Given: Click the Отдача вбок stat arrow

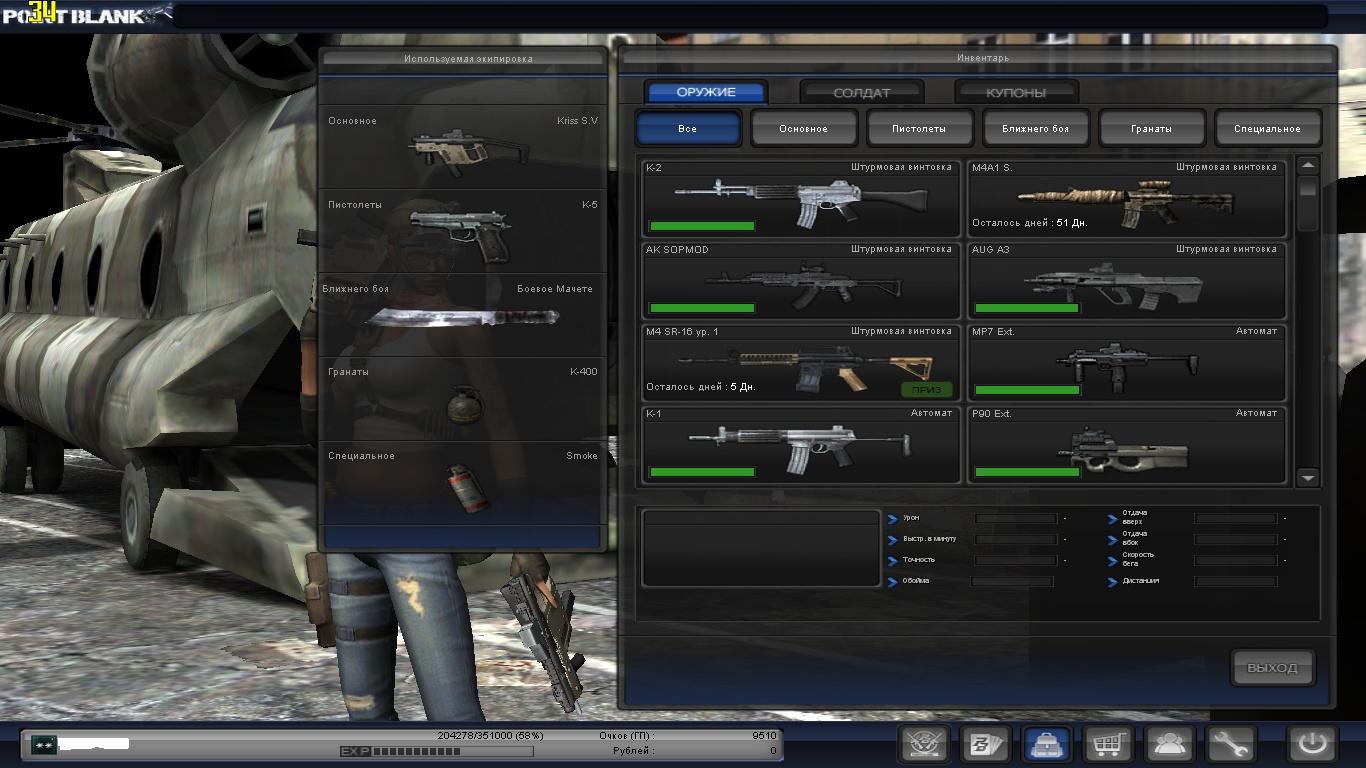Looking at the screenshot, I should pos(1113,539).
